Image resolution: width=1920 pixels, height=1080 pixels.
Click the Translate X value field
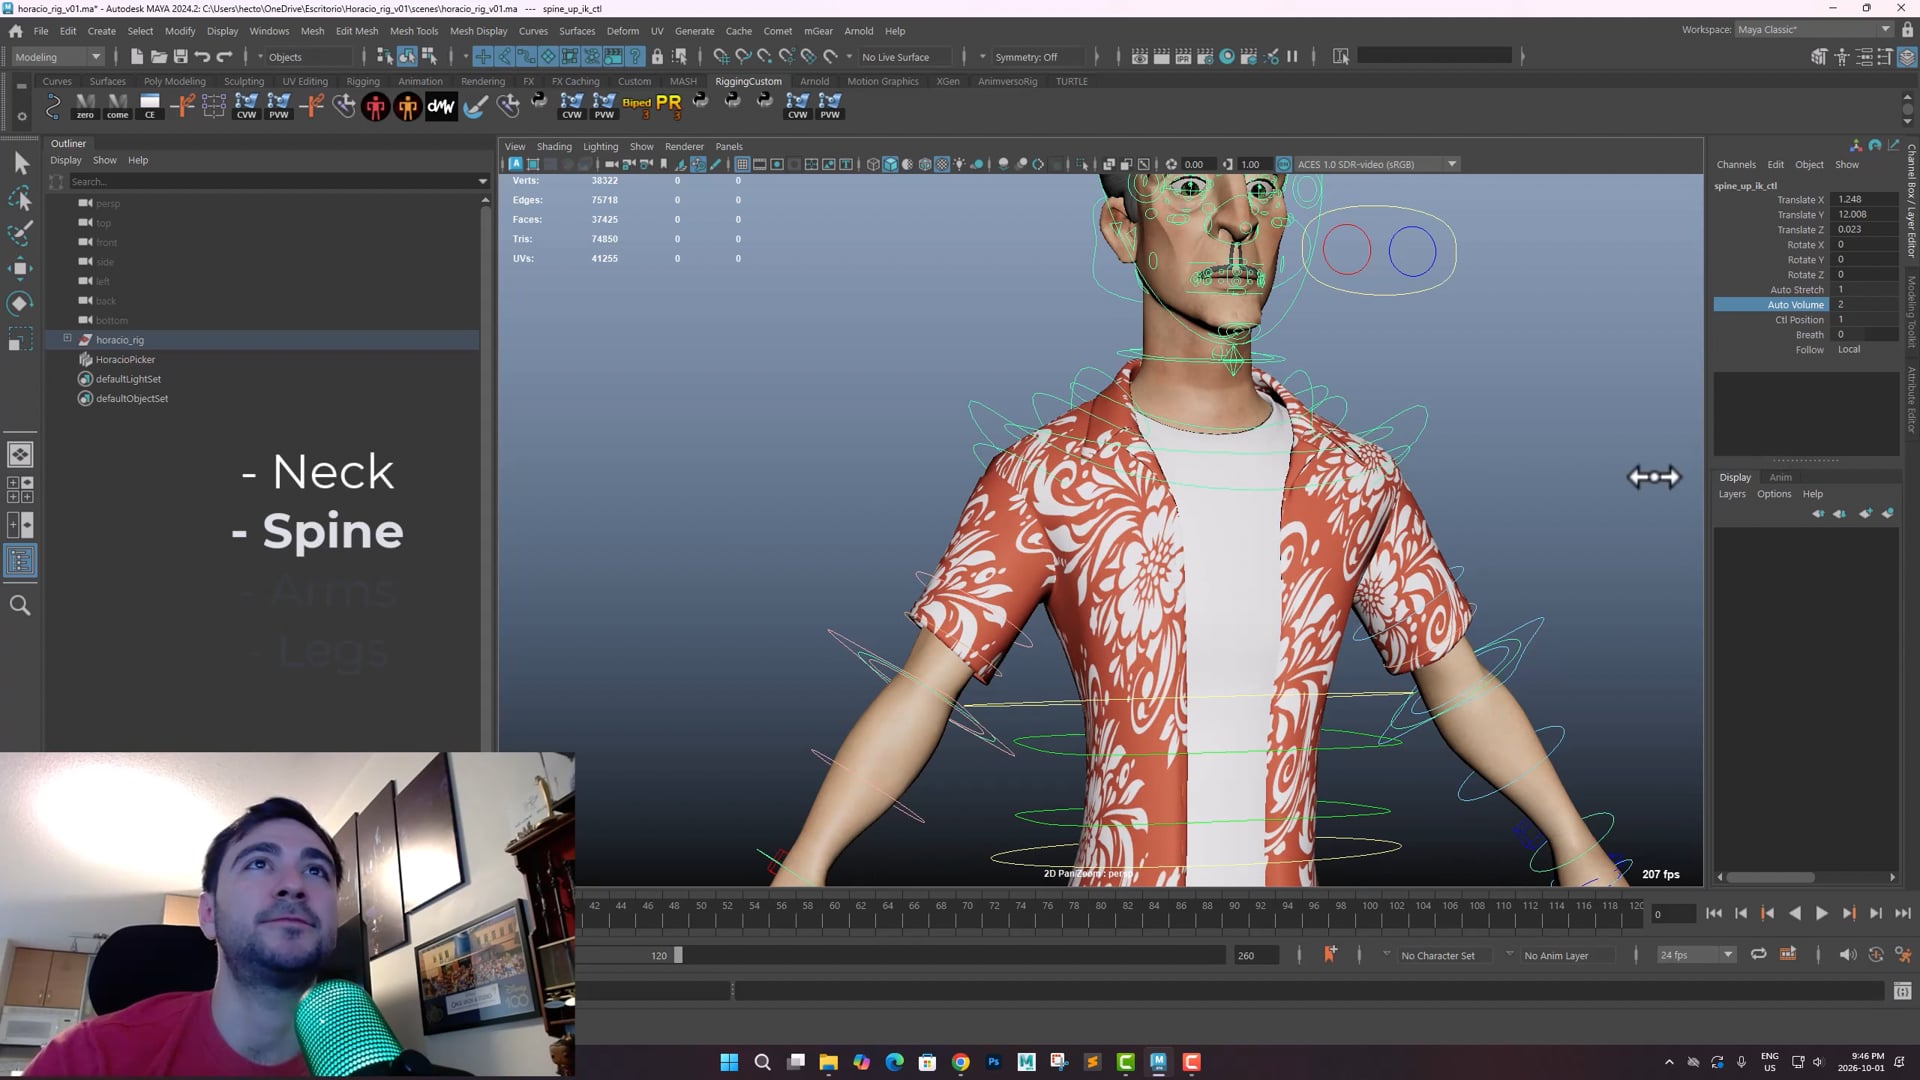1864,199
